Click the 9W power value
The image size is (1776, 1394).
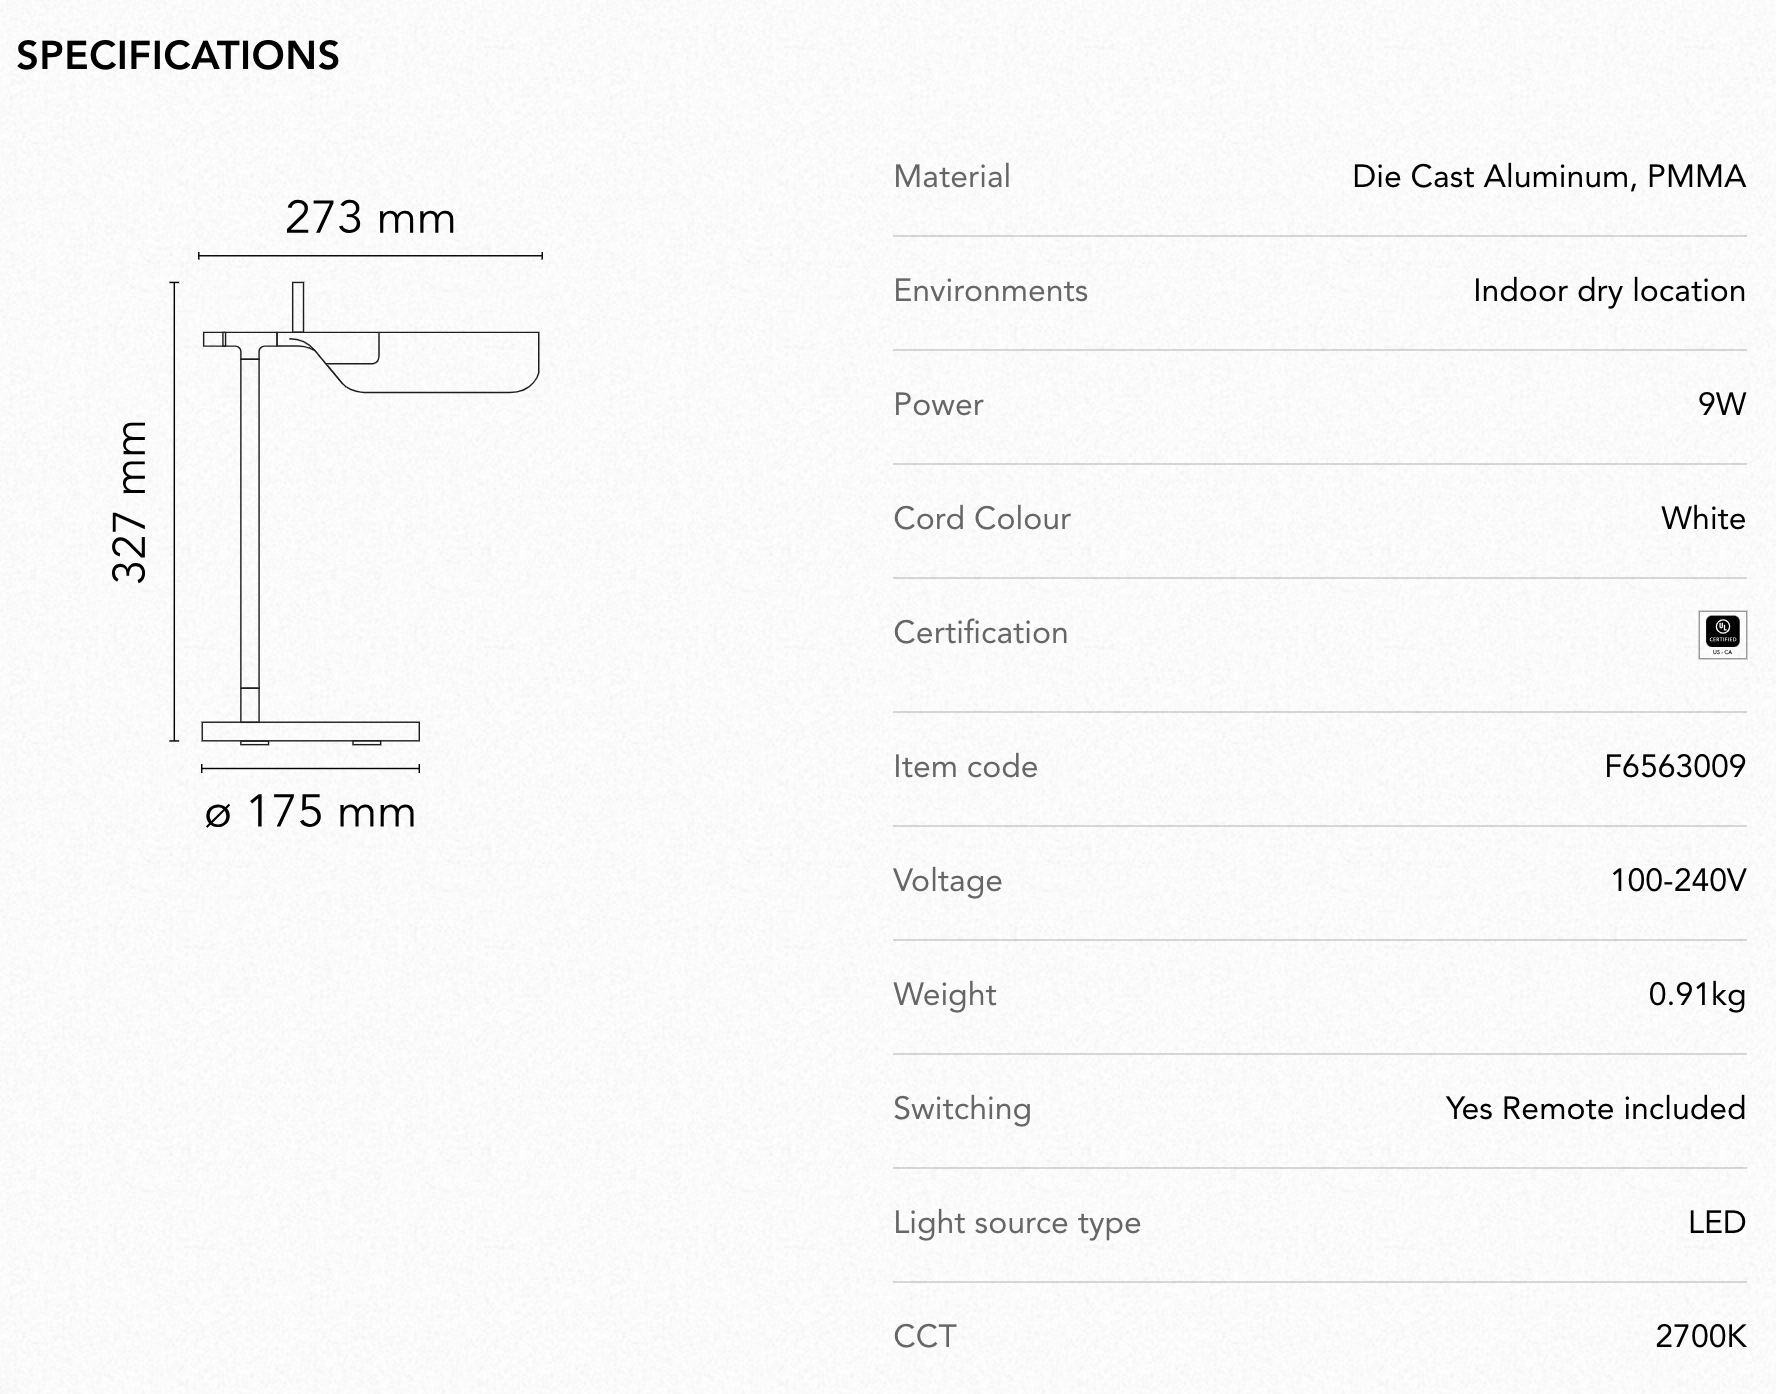tap(1722, 404)
